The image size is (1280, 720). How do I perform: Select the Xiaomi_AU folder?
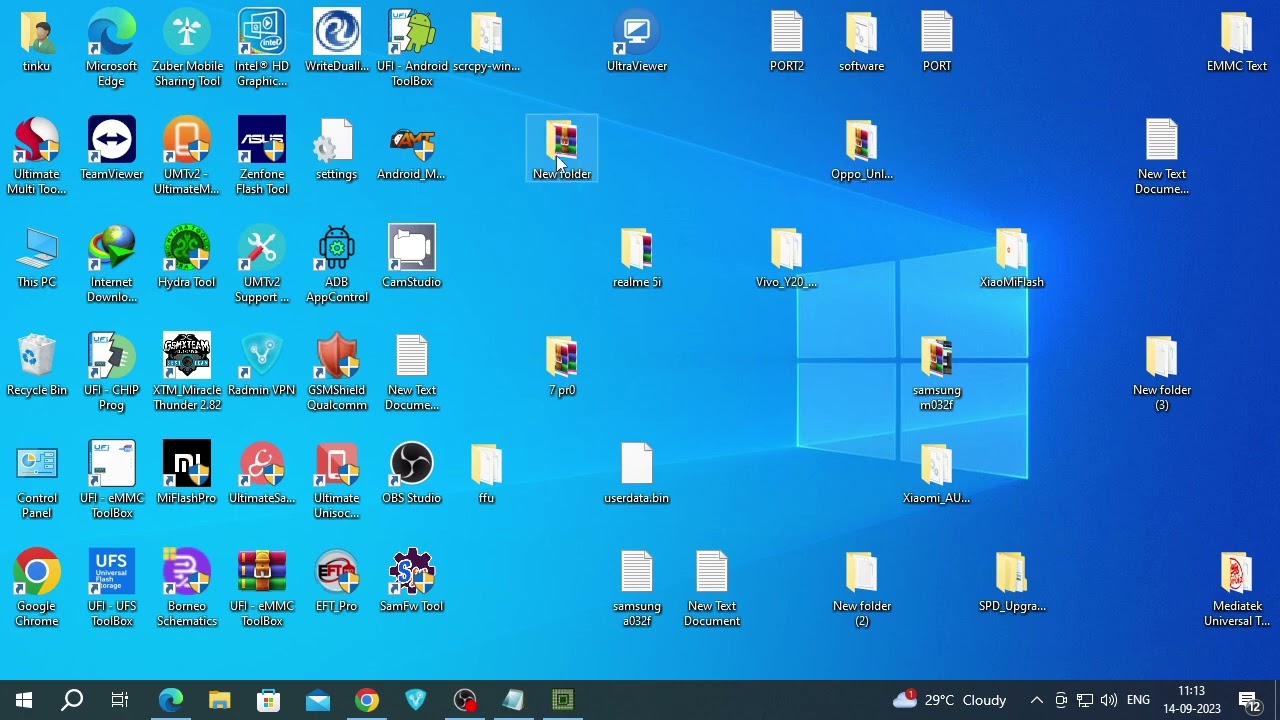coord(937,474)
